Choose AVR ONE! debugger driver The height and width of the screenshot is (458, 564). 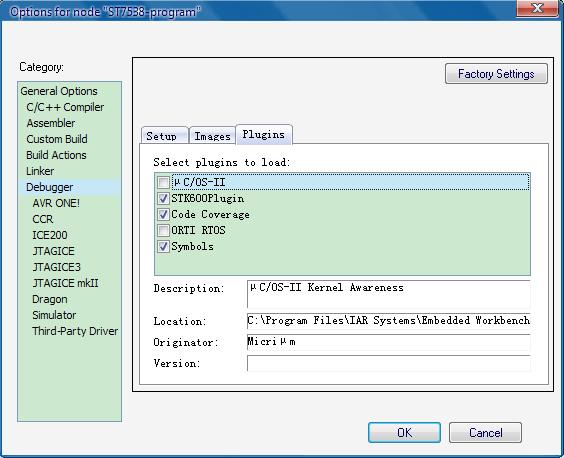click(56, 203)
